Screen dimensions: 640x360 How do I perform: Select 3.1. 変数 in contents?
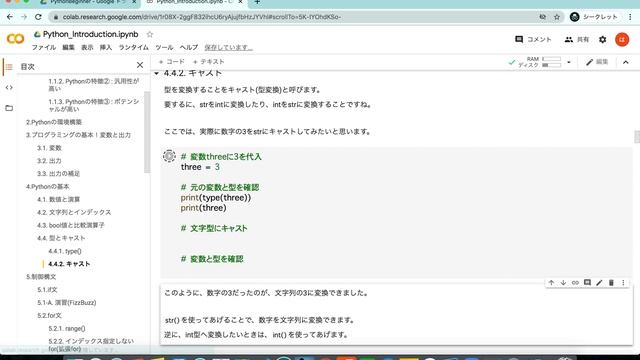click(x=49, y=148)
